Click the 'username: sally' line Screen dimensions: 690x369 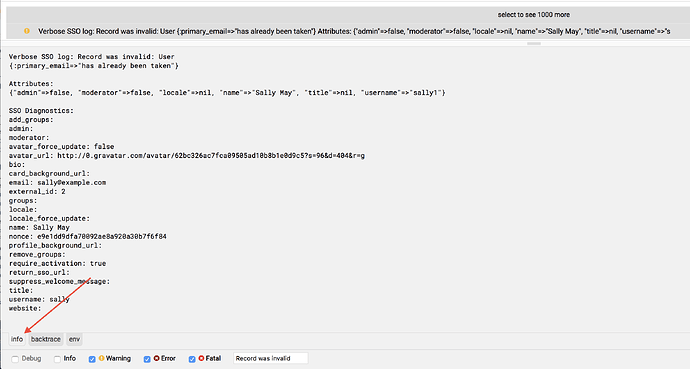tap(39, 300)
